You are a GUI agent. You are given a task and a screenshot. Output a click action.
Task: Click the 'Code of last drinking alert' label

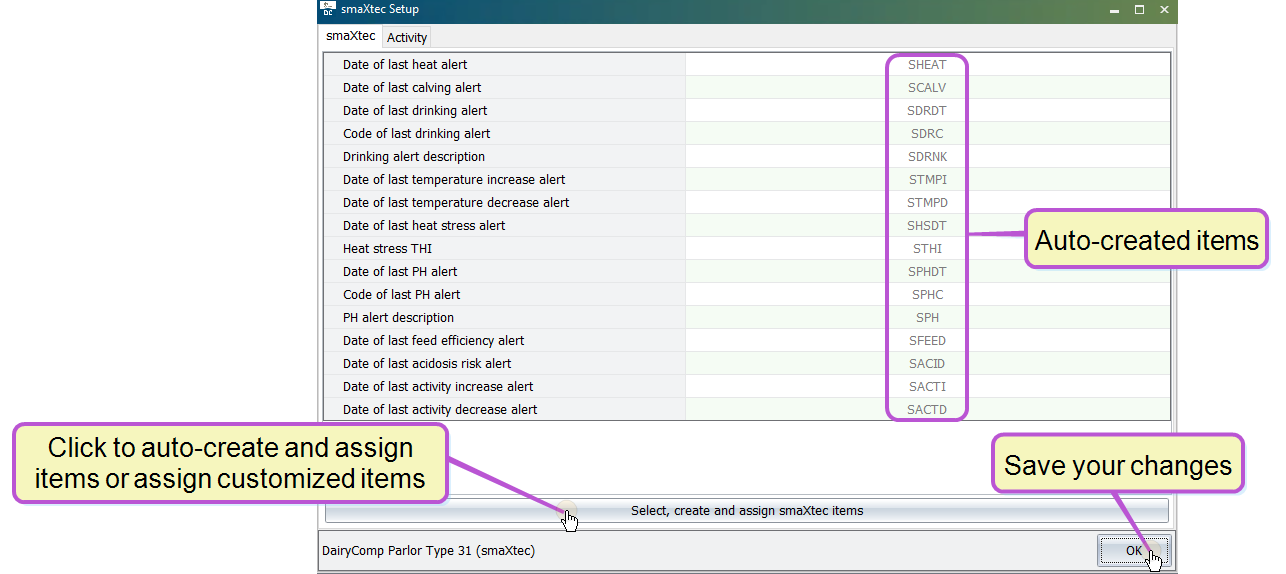[416, 133]
